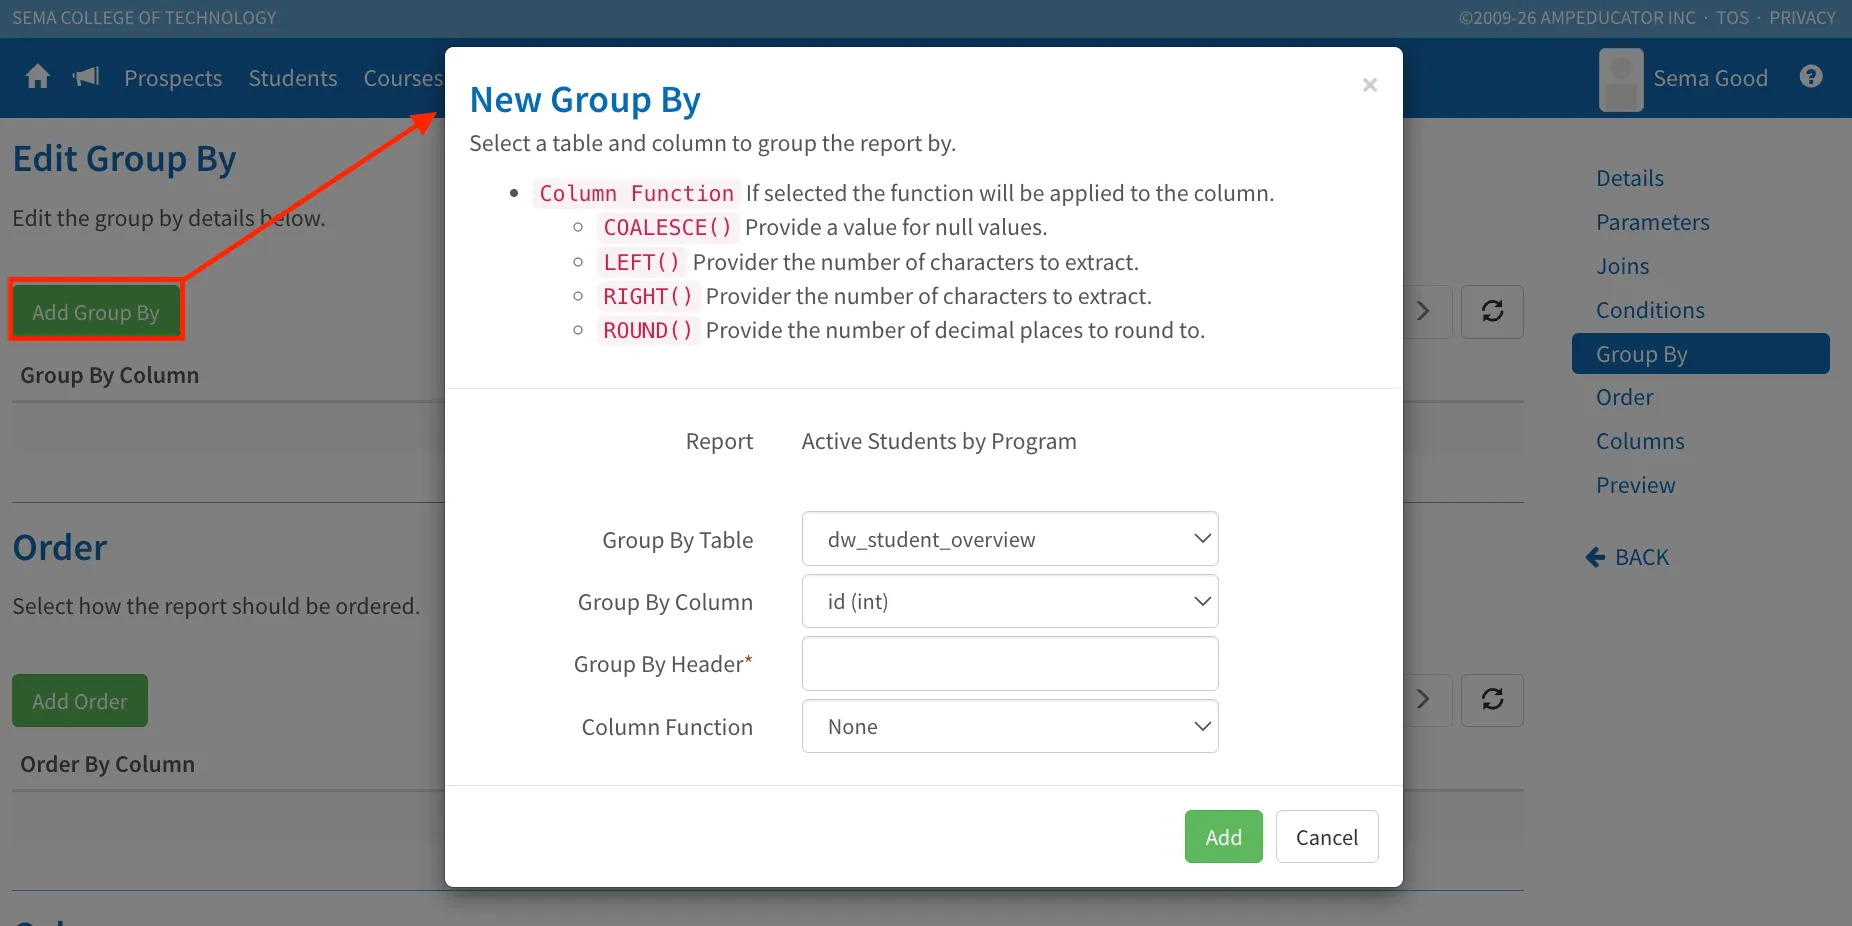Go to the Home icon
Viewport: 1852px width, 926px height.
pyautogui.click(x=38, y=77)
